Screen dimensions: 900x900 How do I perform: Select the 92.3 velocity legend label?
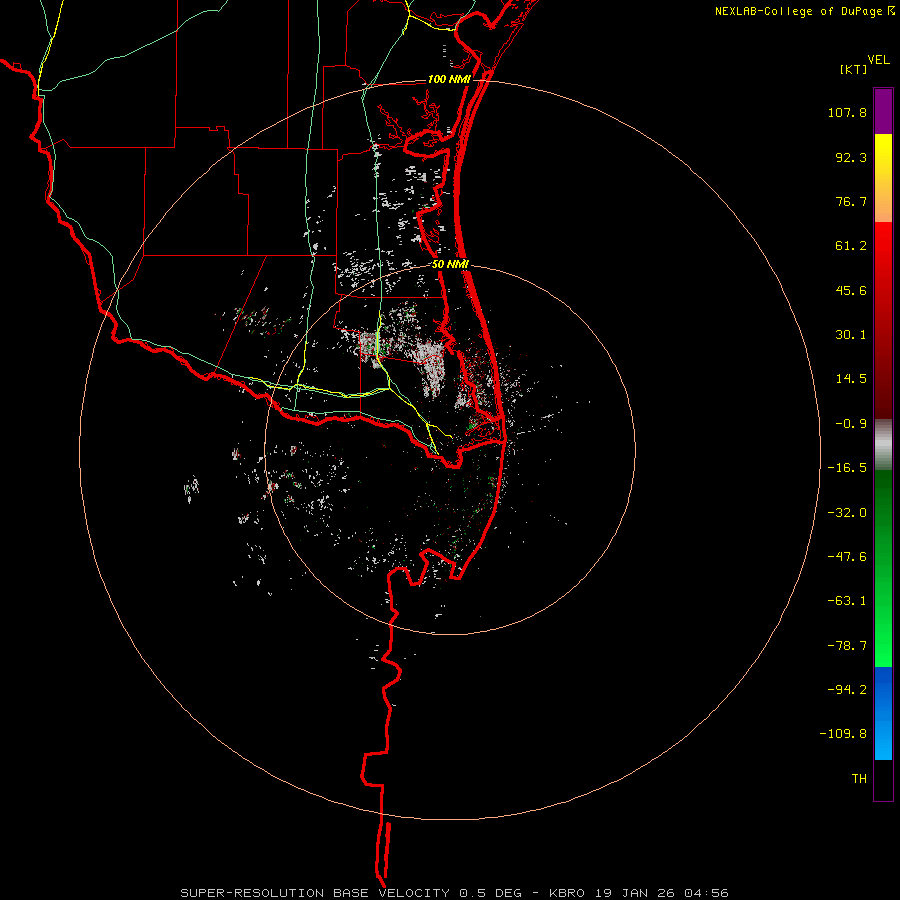pos(851,157)
